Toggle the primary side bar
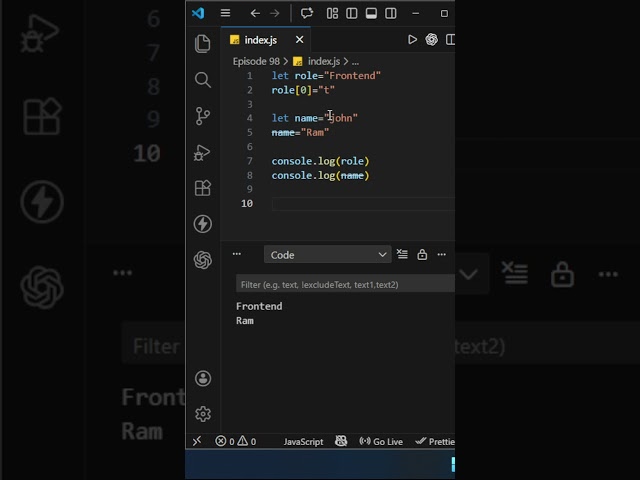Viewport: 640px width, 480px height. point(351,13)
